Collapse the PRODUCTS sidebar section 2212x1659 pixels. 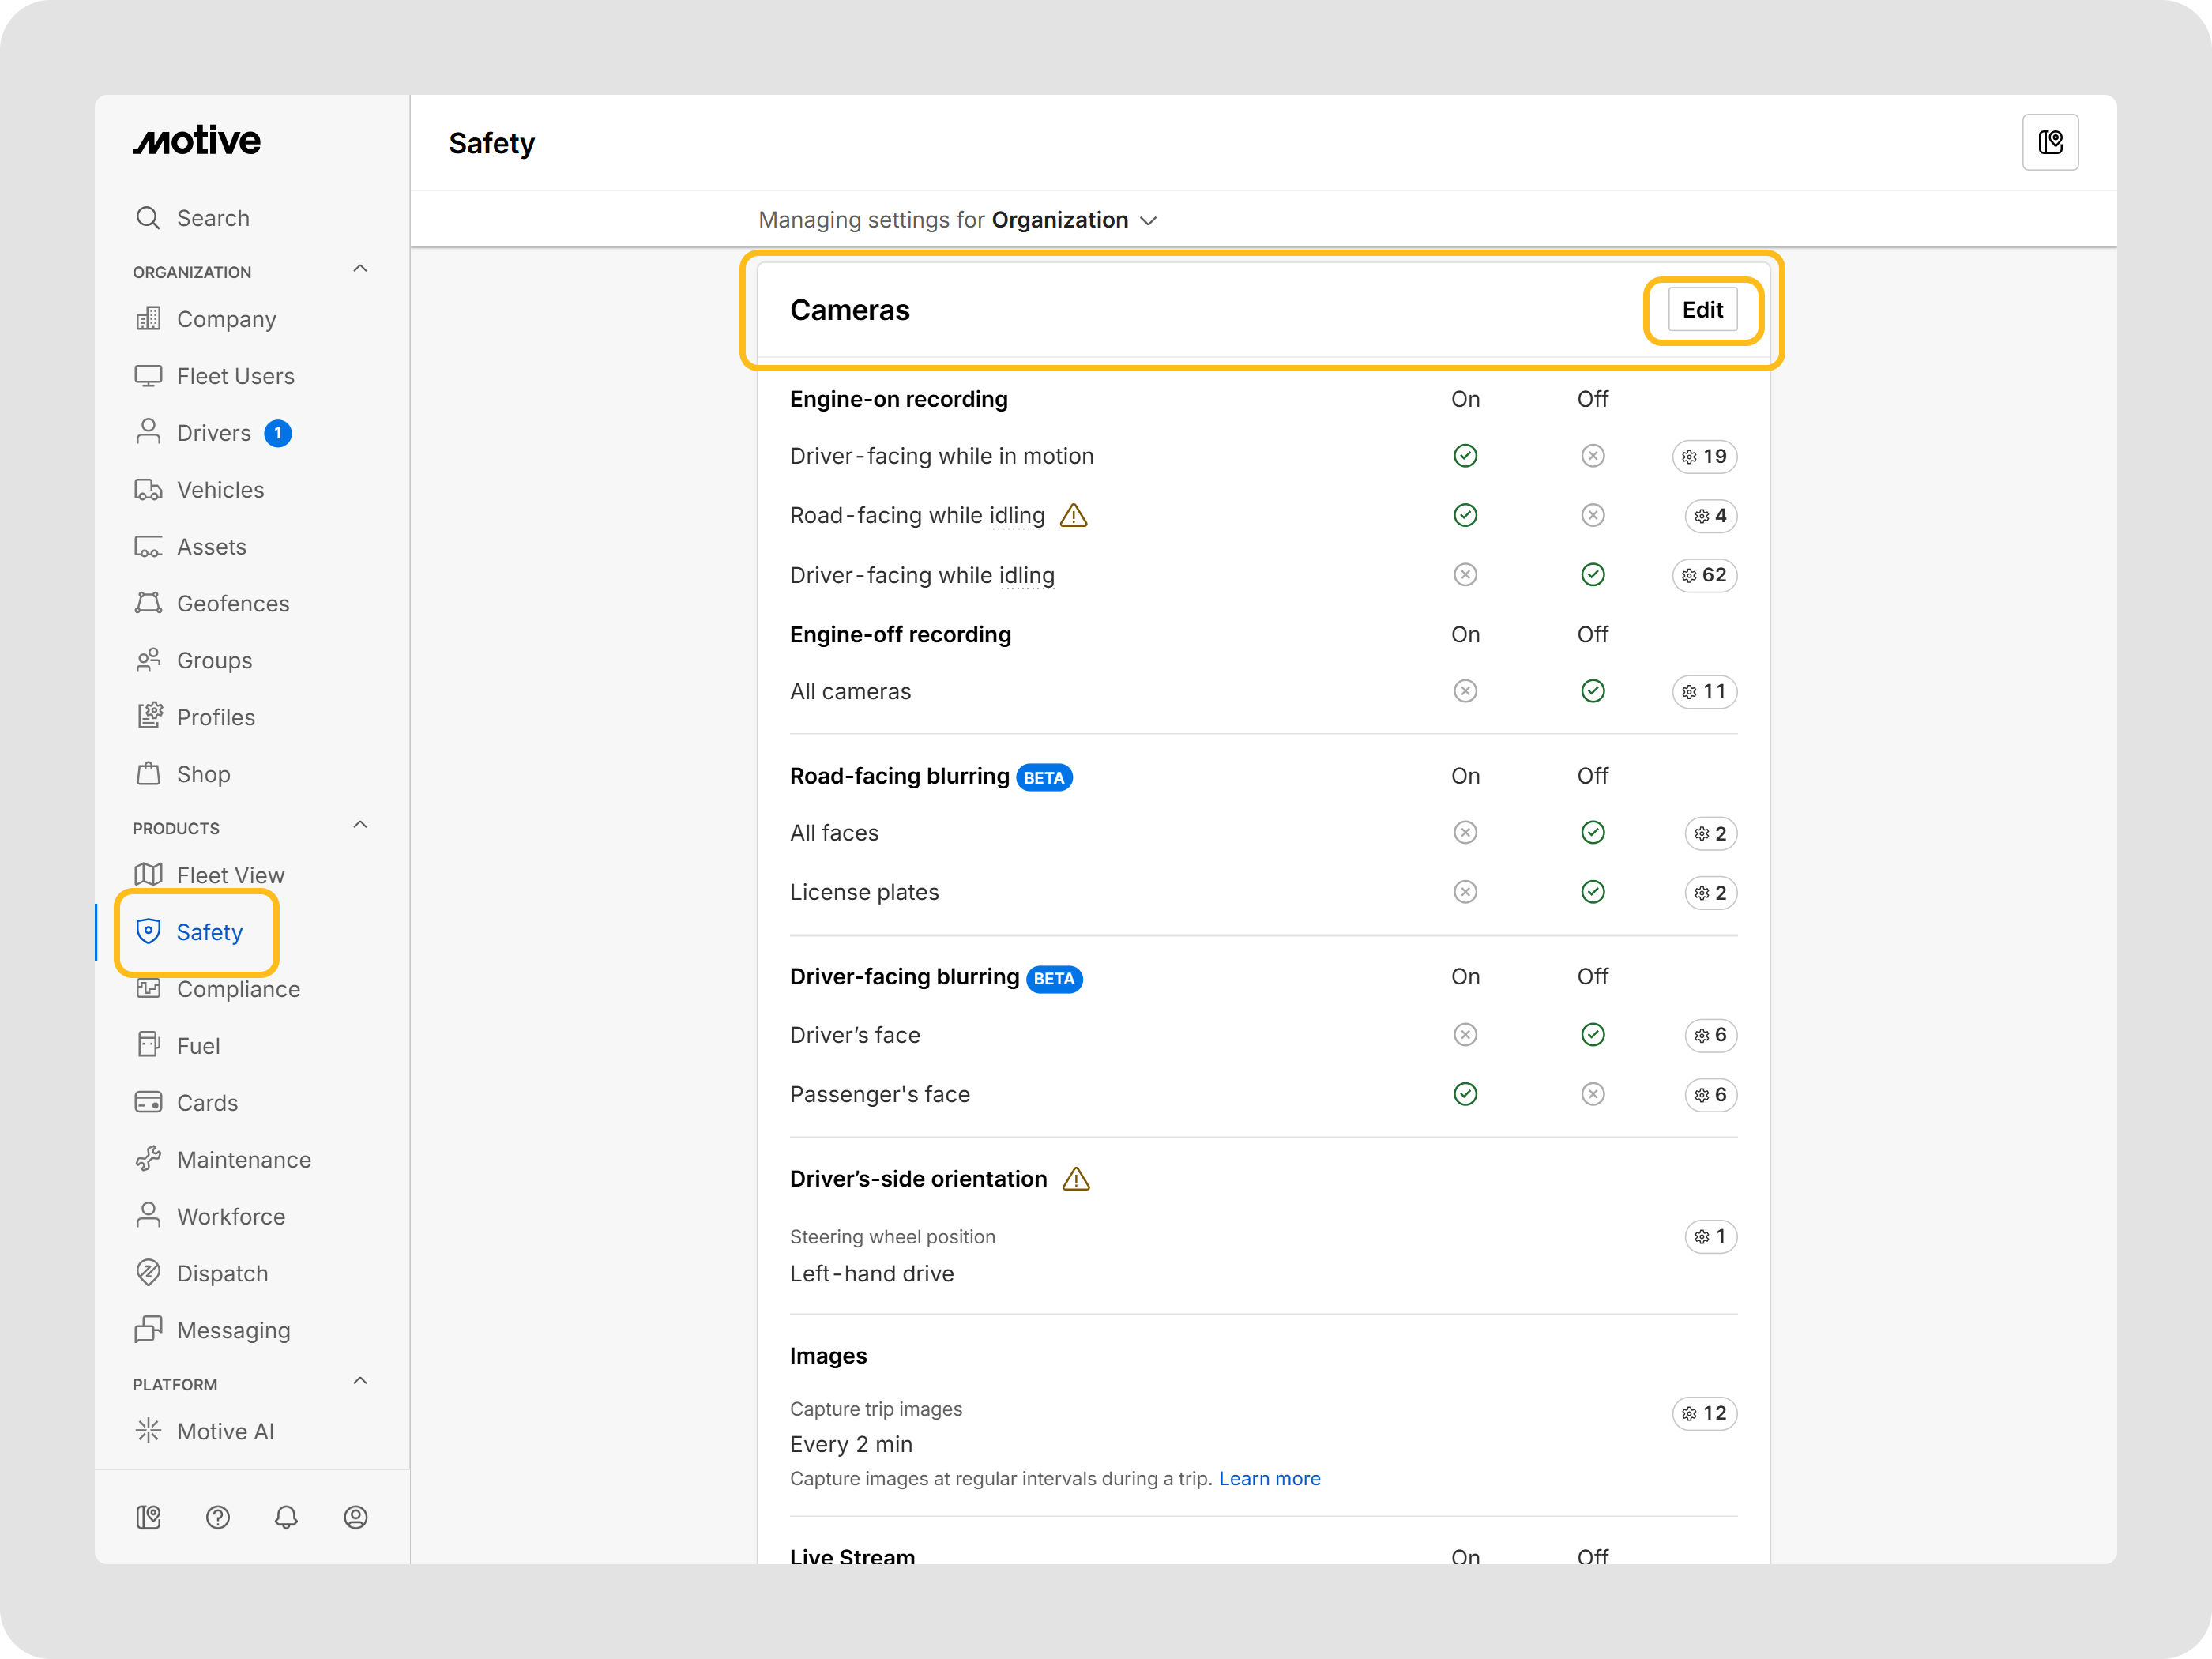tap(360, 825)
